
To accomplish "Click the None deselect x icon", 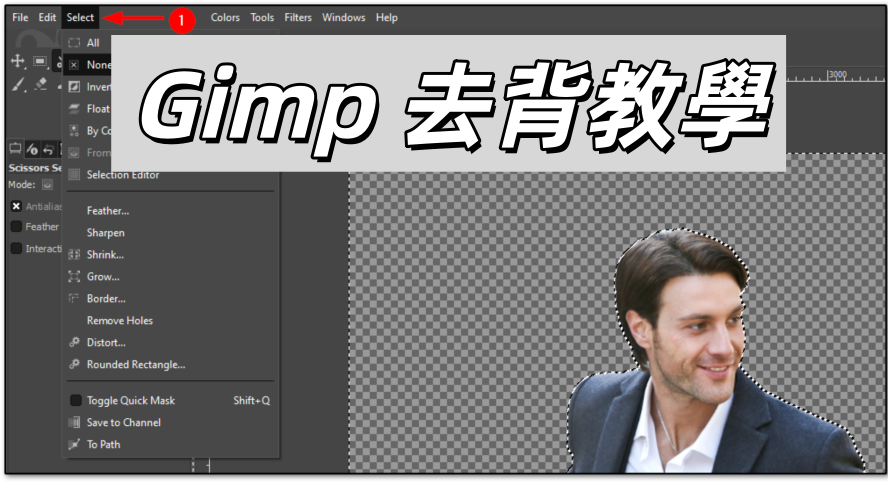I will coord(74,65).
